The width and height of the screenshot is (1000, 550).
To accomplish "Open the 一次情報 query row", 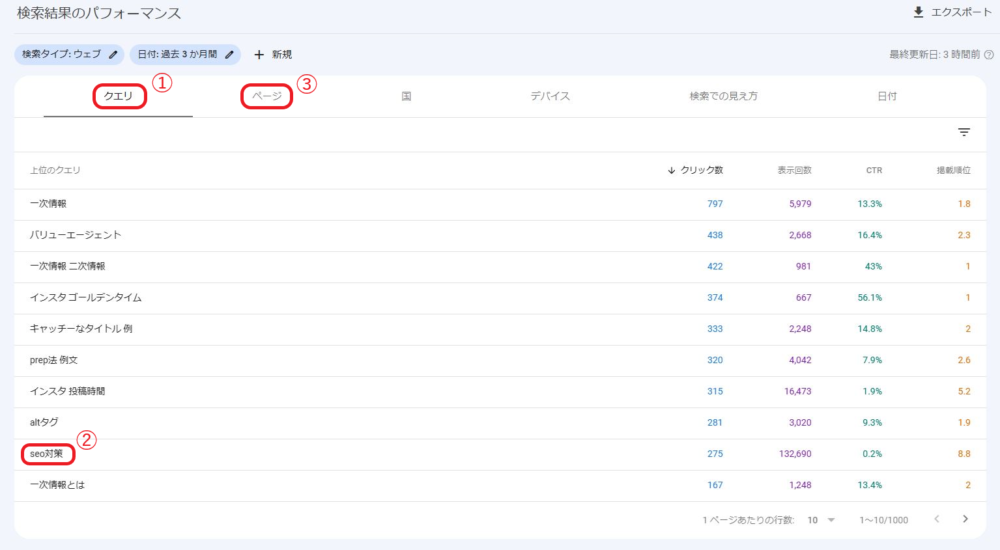I will point(50,204).
